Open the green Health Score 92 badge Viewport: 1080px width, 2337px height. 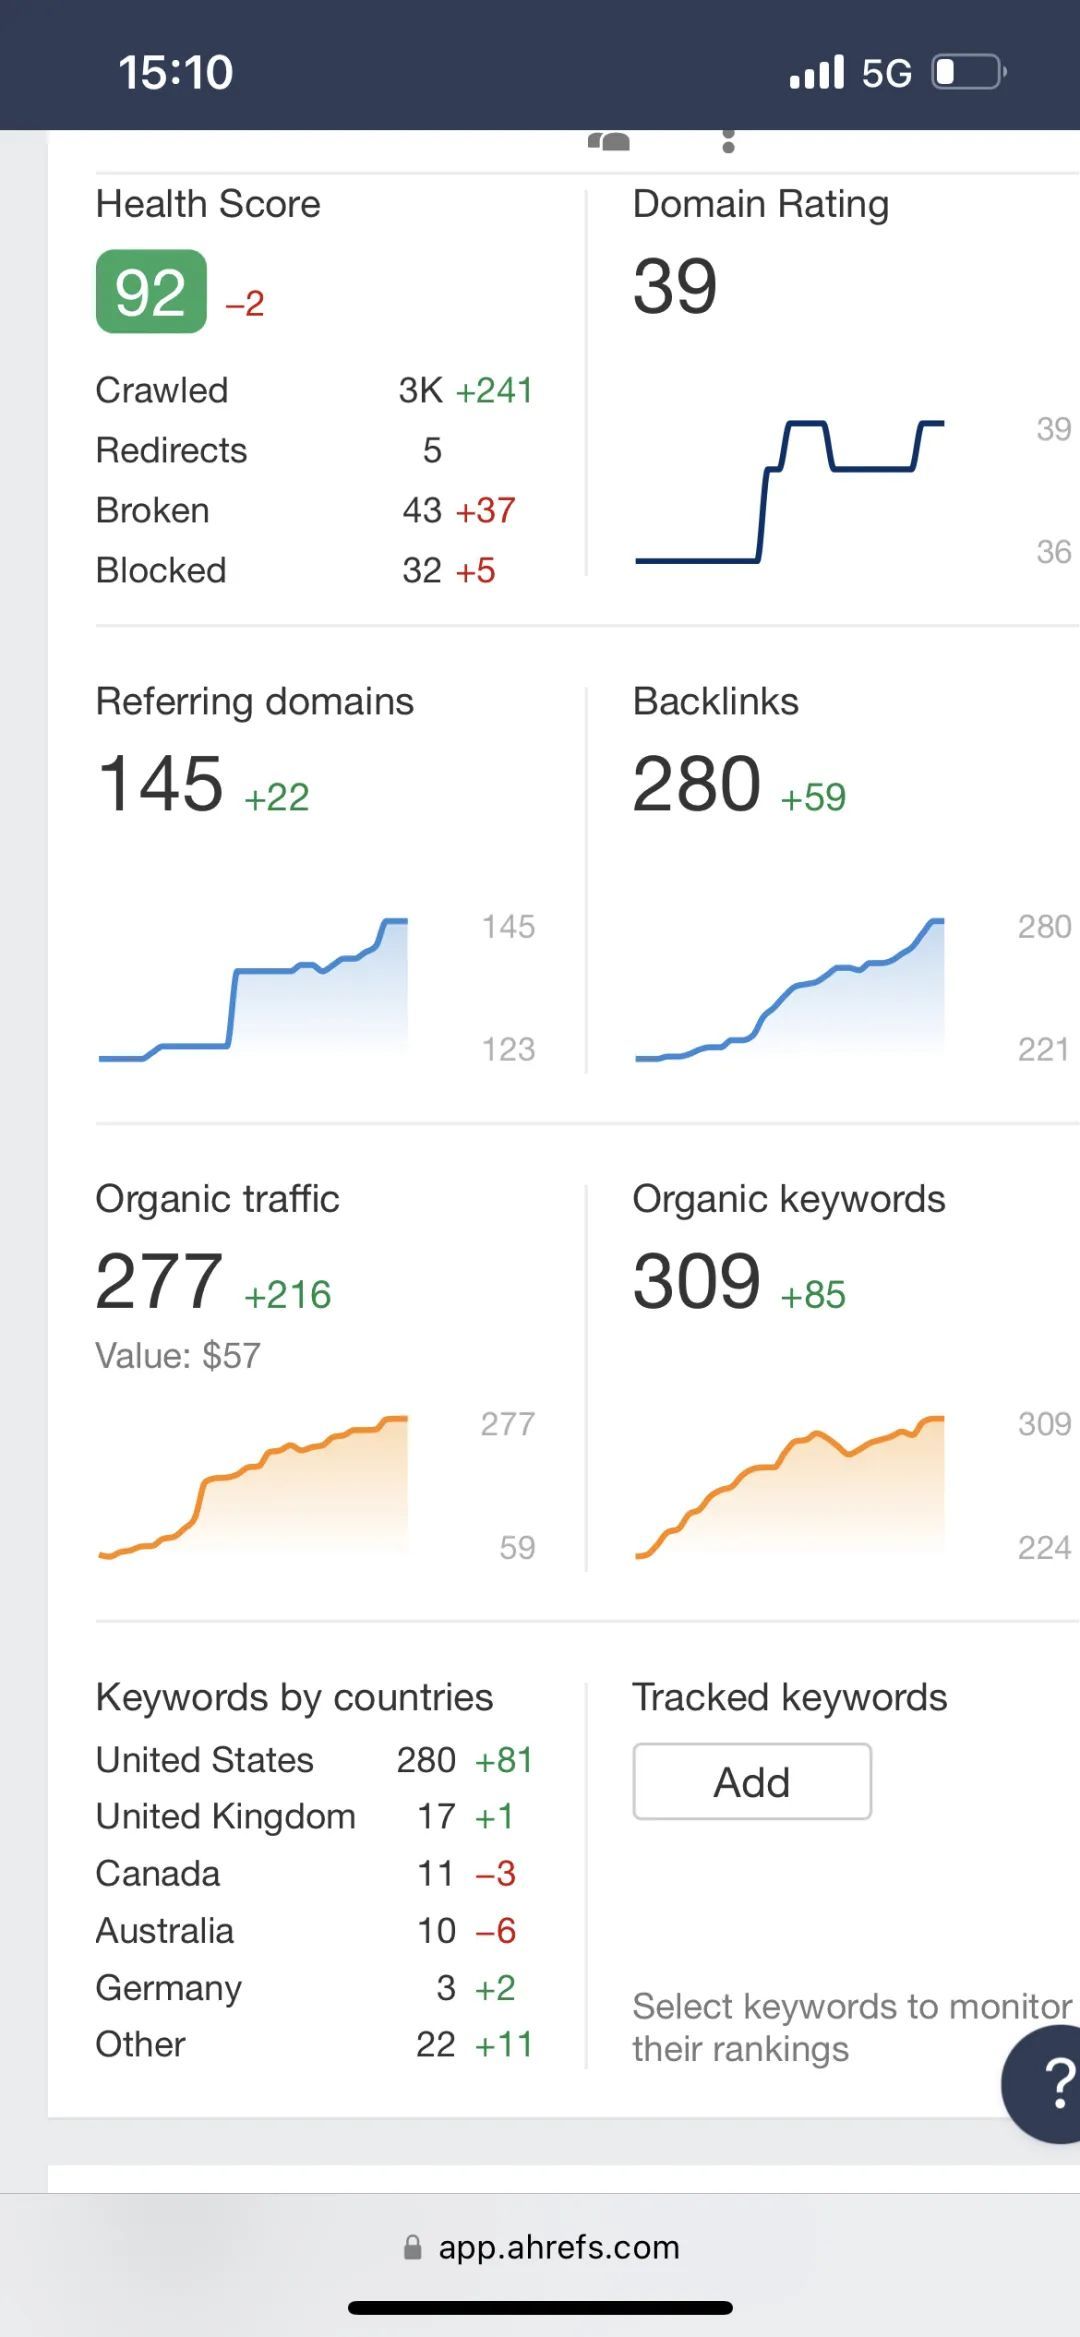point(151,292)
